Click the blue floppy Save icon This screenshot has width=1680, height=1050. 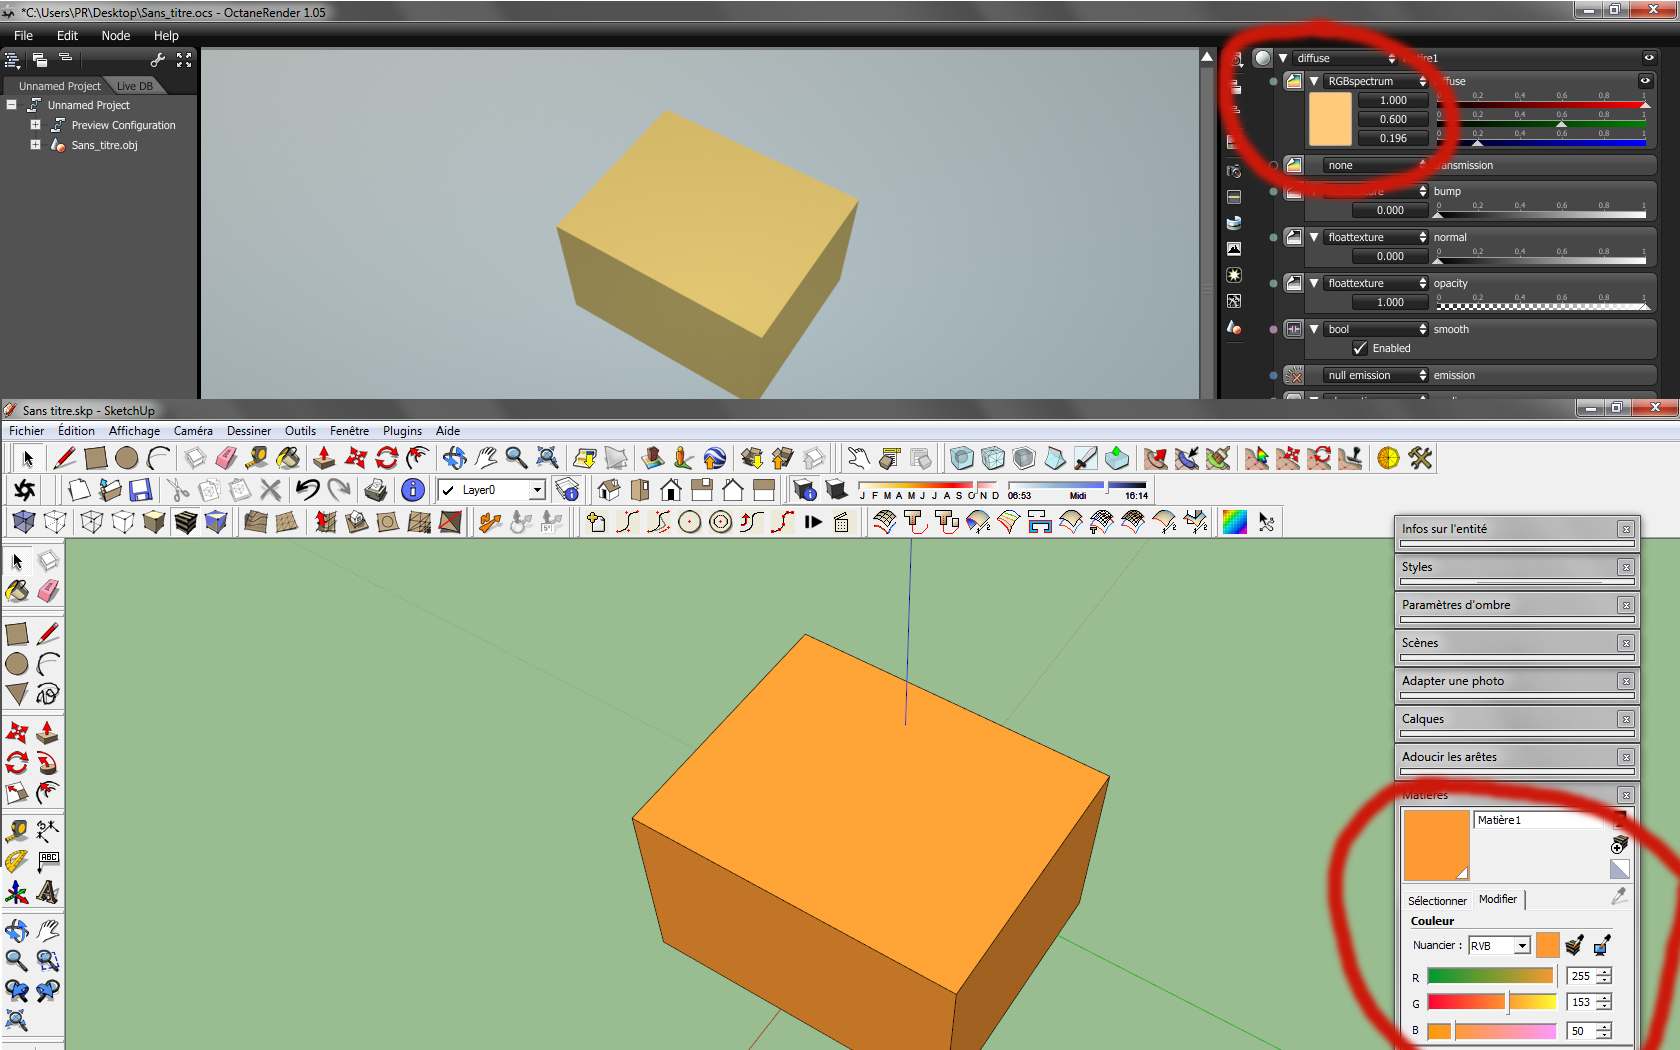pos(141,490)
